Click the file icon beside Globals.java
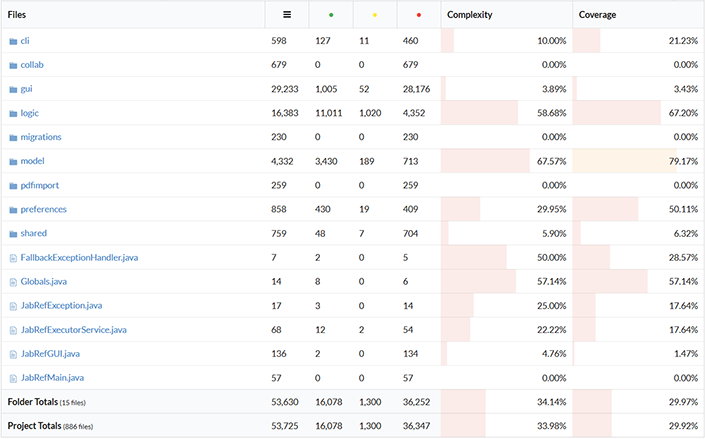Viewport: 705px width, 439px height. pyautogui.click(x=13, y=281)
